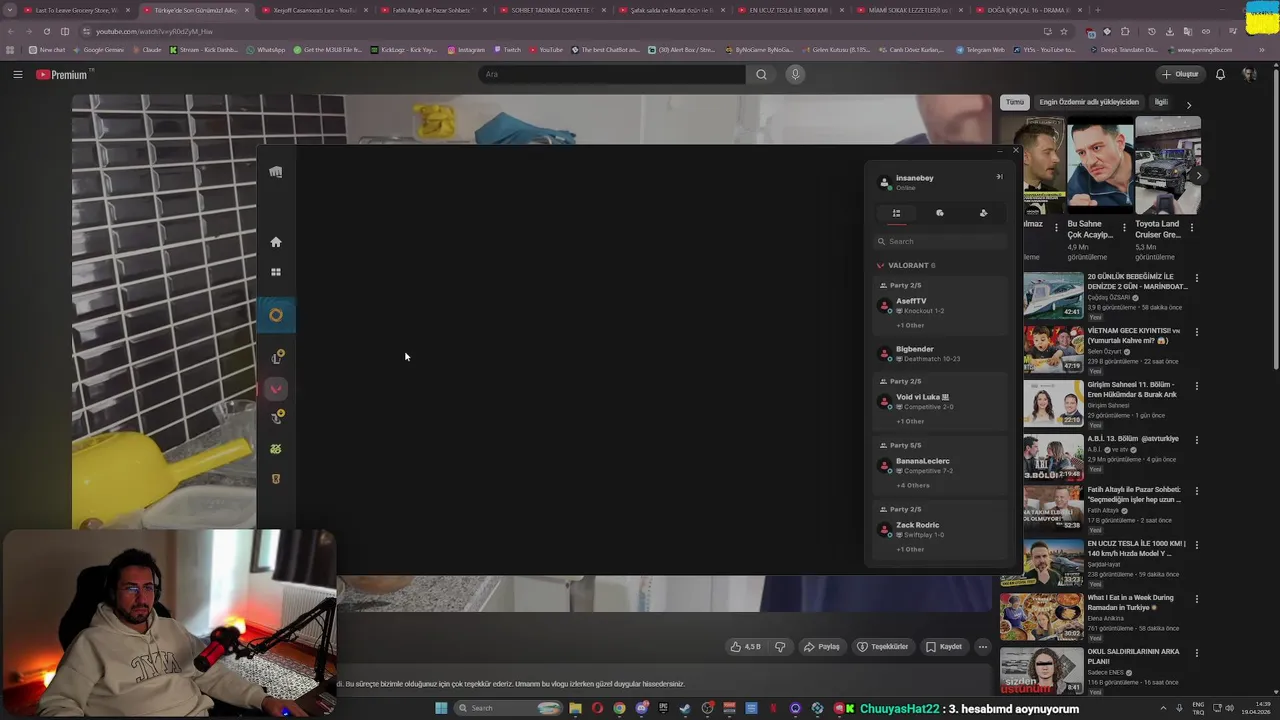Select the 'Tümü' filter chip
Image resolution: width=1280 pixels, height=720 pixels.
(1015, 102)
